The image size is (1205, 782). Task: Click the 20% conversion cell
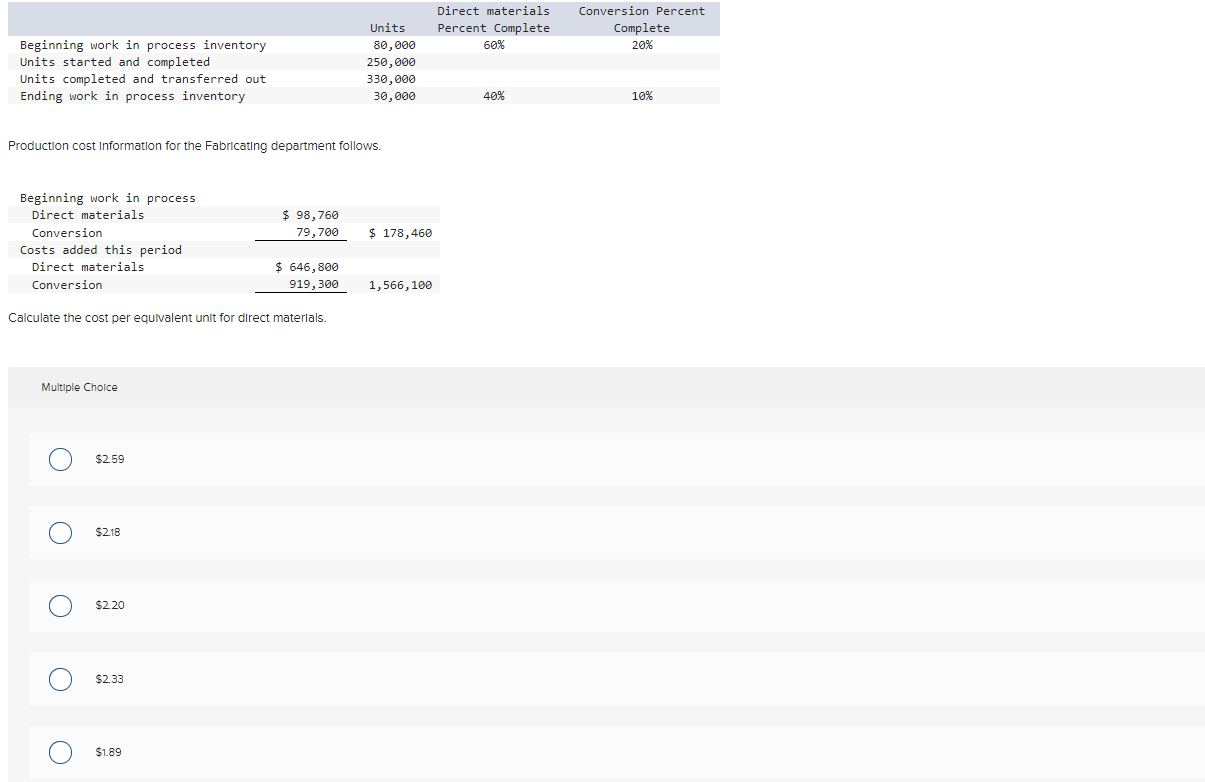[x=642, y=45]
